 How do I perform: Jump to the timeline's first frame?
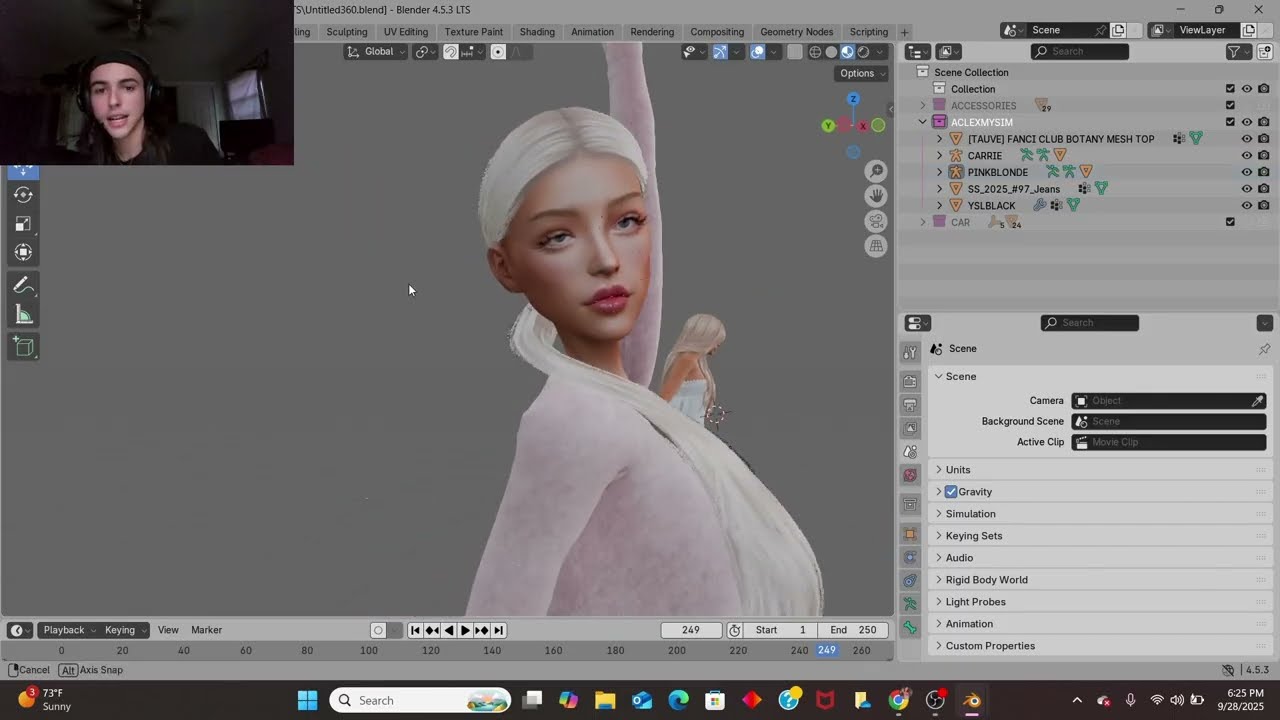(415, 630)
